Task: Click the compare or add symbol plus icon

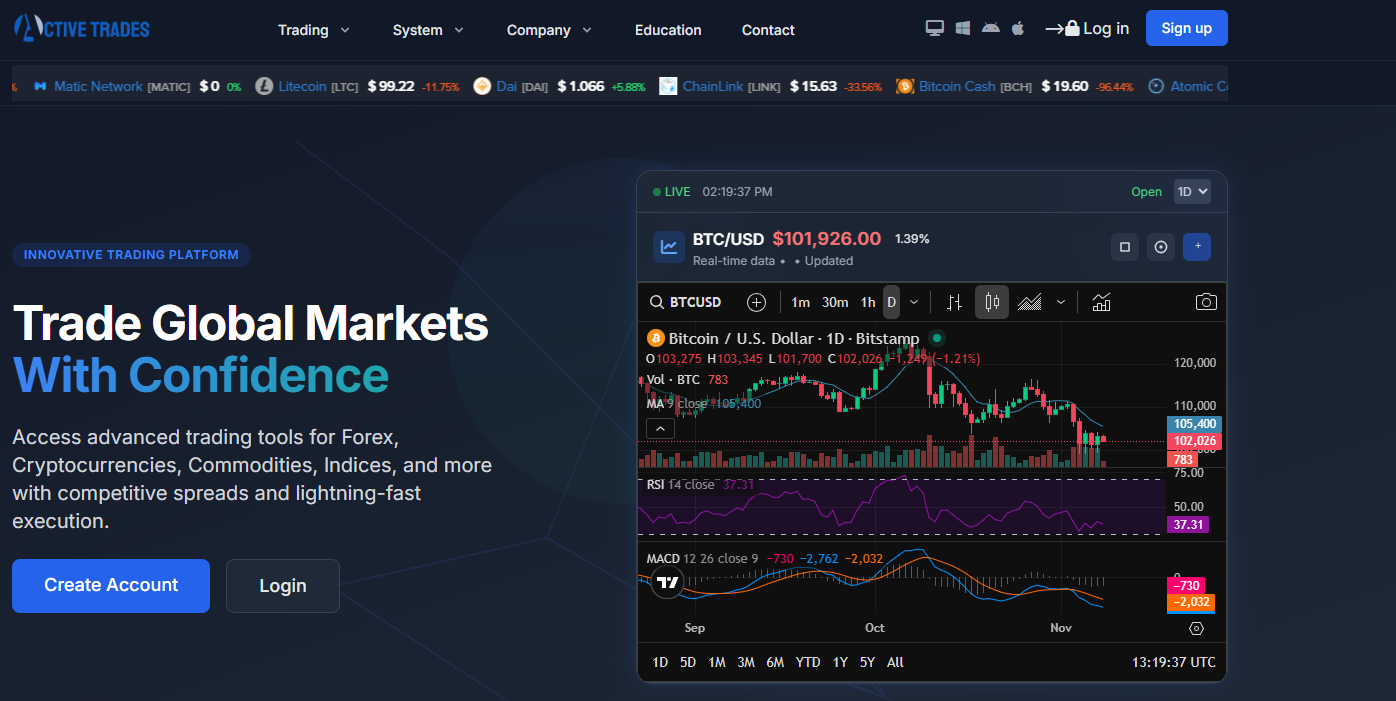Action: [756, 302]
